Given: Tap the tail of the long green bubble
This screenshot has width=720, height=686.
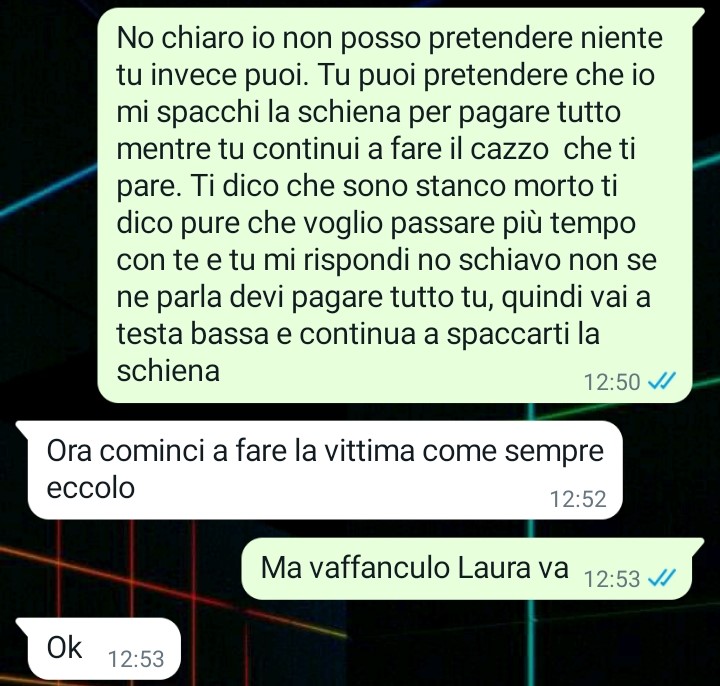Looking at the screenshot, I should (698, 14).
